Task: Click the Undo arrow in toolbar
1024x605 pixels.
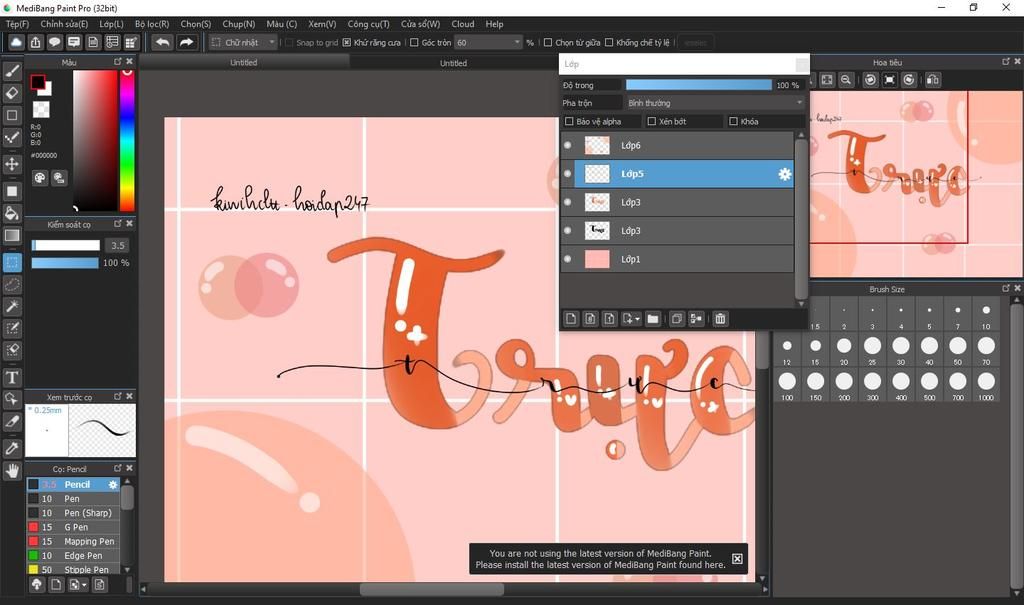Action: tap(162, 42)
